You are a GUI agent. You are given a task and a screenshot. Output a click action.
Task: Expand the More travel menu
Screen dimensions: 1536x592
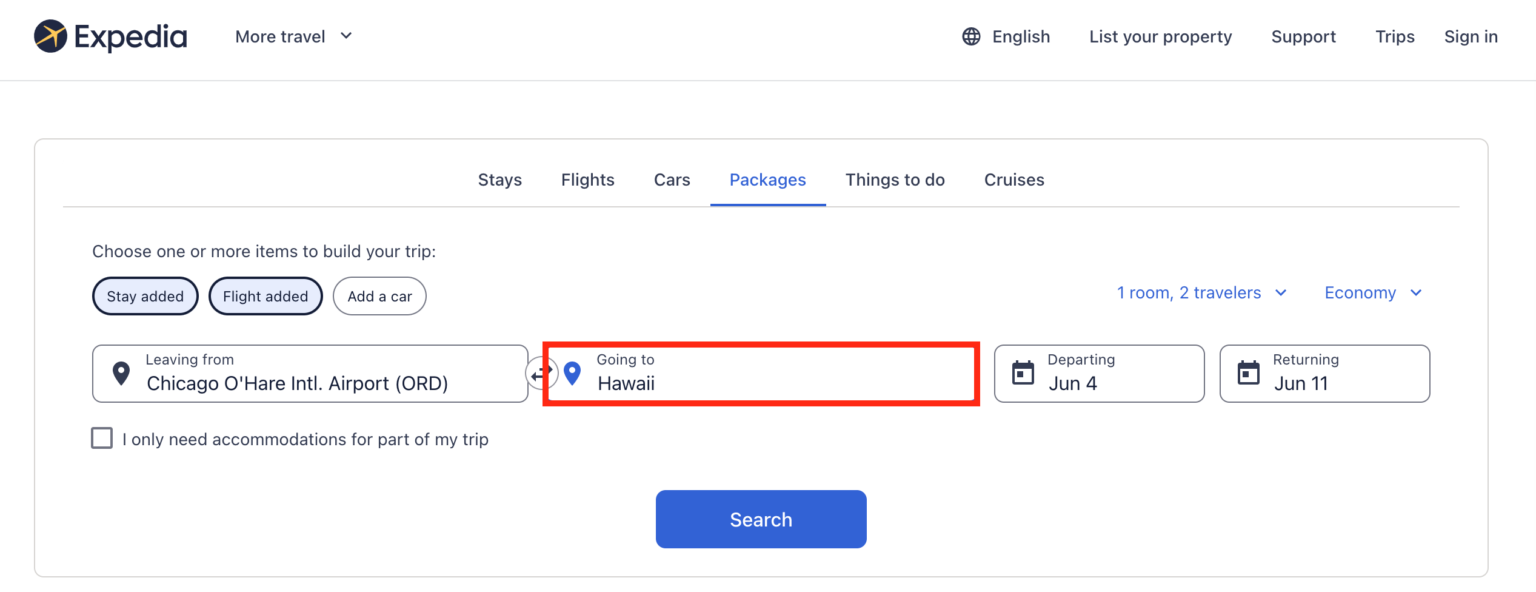point(293,37)
